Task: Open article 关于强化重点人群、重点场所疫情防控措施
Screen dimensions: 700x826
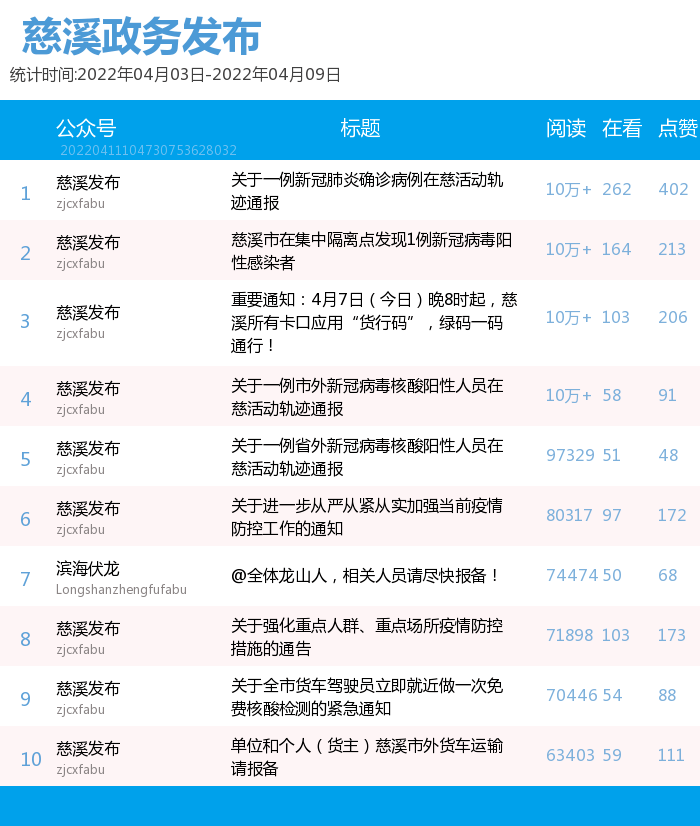Action: click(367, 637)
